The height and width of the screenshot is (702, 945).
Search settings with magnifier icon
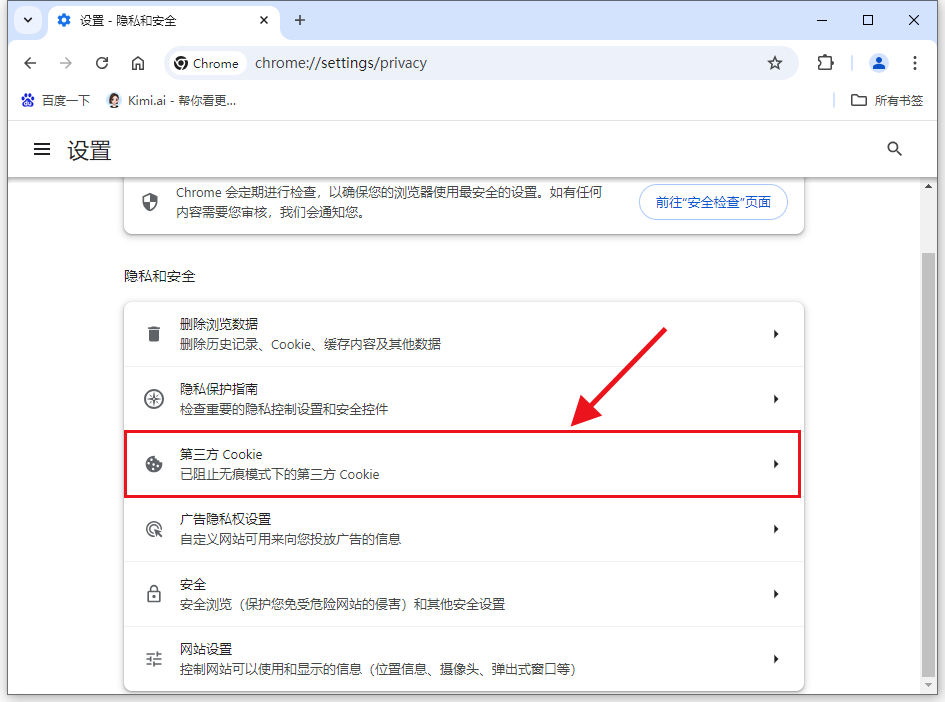pyautogui.click(x=894, y=149)
